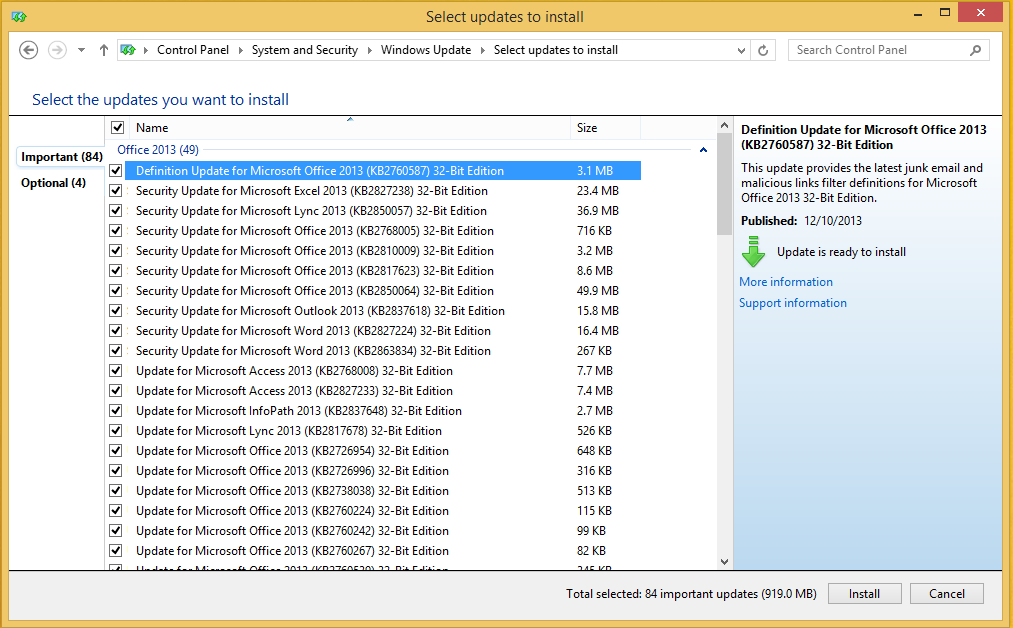1013x628 pixels.
Task: Select Update for Office 2013 KB2760242
Action: pos(292,531)
